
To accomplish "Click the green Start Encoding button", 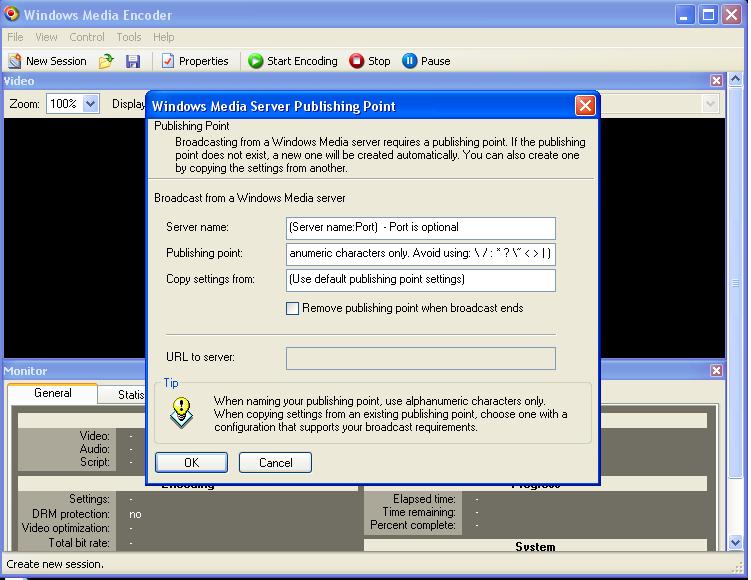I will [x=293, y=61].
